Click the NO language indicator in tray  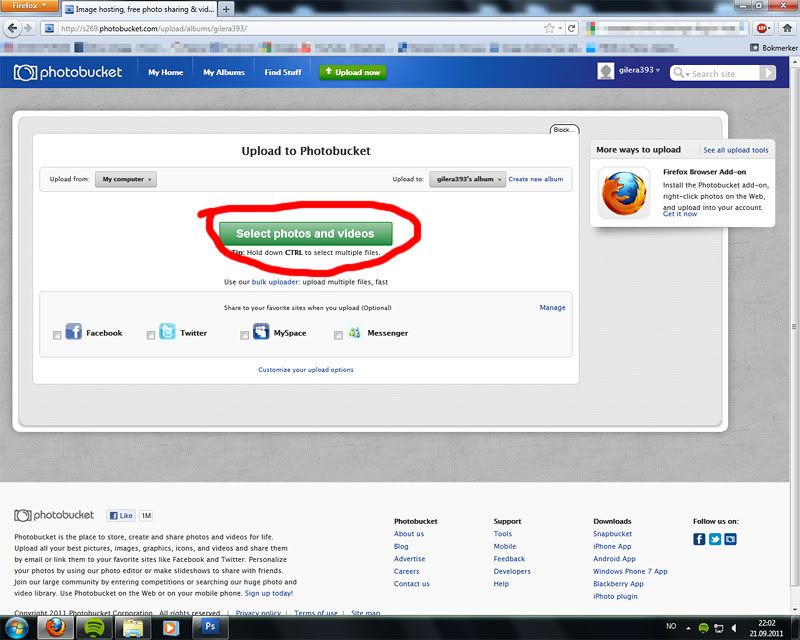coord(671,626)
